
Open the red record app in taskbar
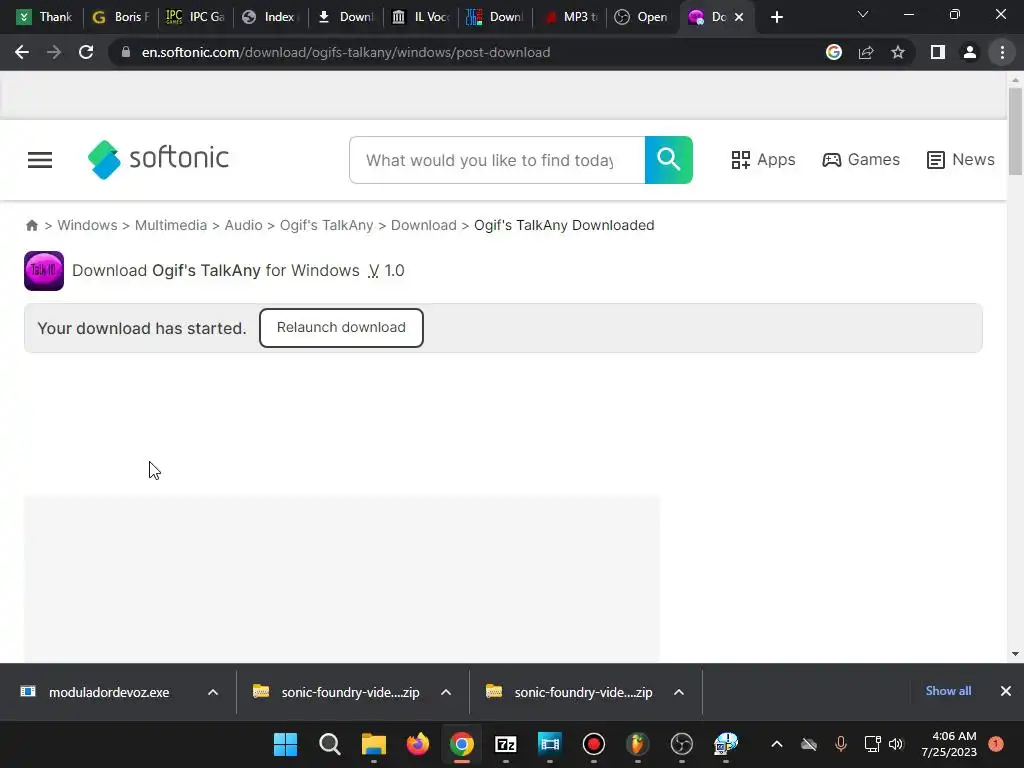pyautogui.click(x=594, y=744)
